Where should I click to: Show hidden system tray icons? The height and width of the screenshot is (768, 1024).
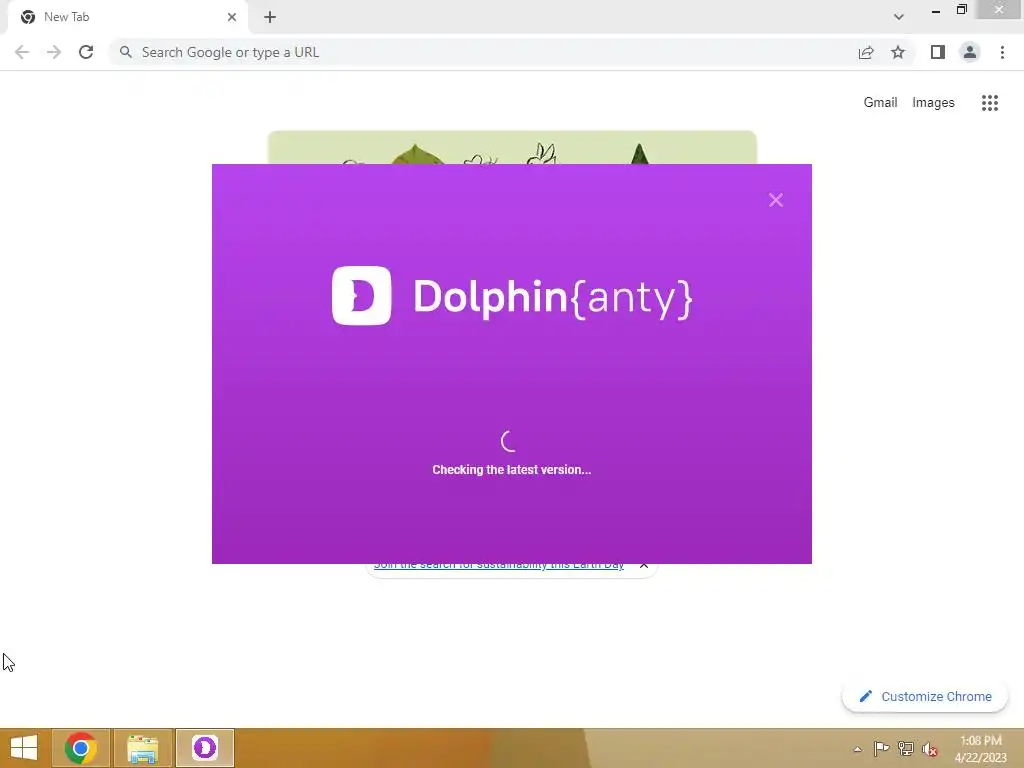857,749
